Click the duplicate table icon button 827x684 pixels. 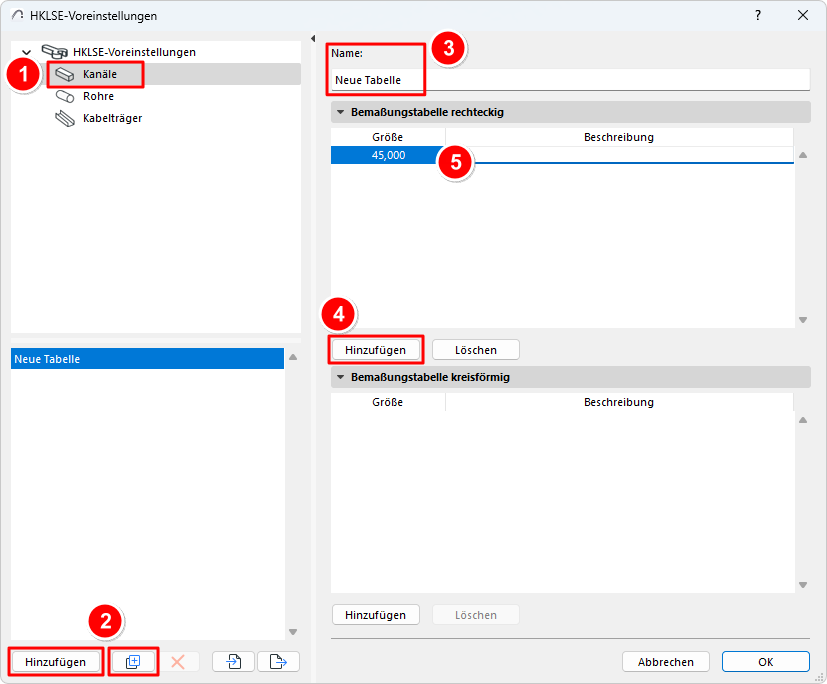pyautogui.click(x=133, y=661)
